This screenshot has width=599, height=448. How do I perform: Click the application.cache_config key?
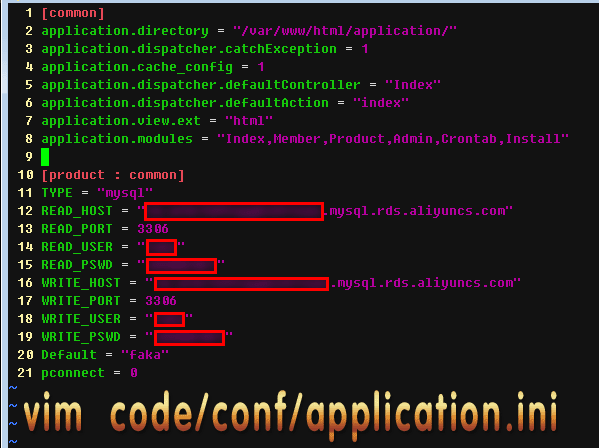[137, 67]
